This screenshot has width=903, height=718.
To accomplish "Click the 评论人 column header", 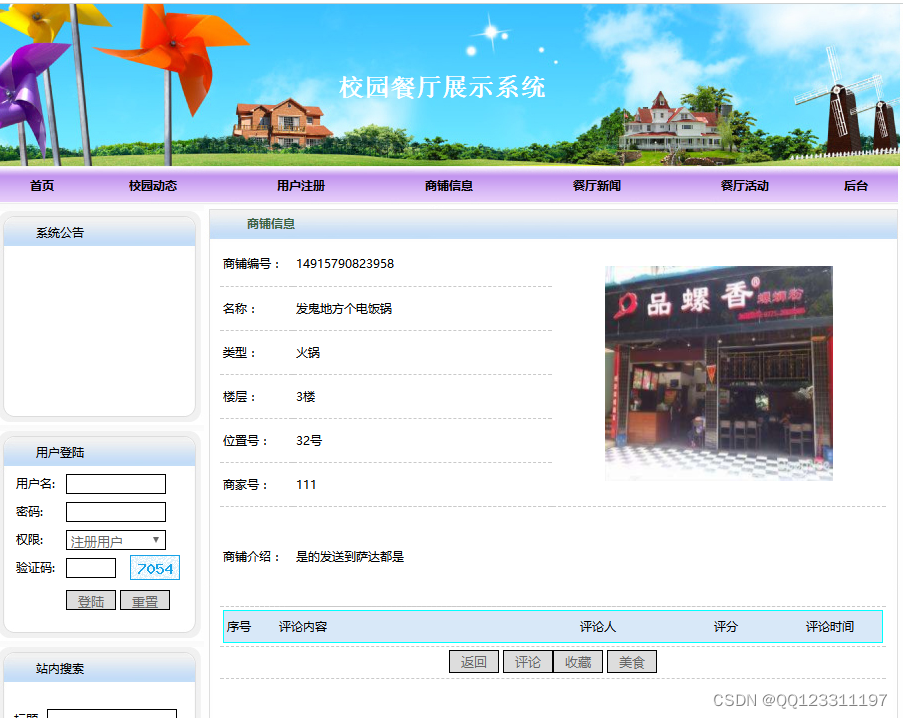I will tap(598, 626).
